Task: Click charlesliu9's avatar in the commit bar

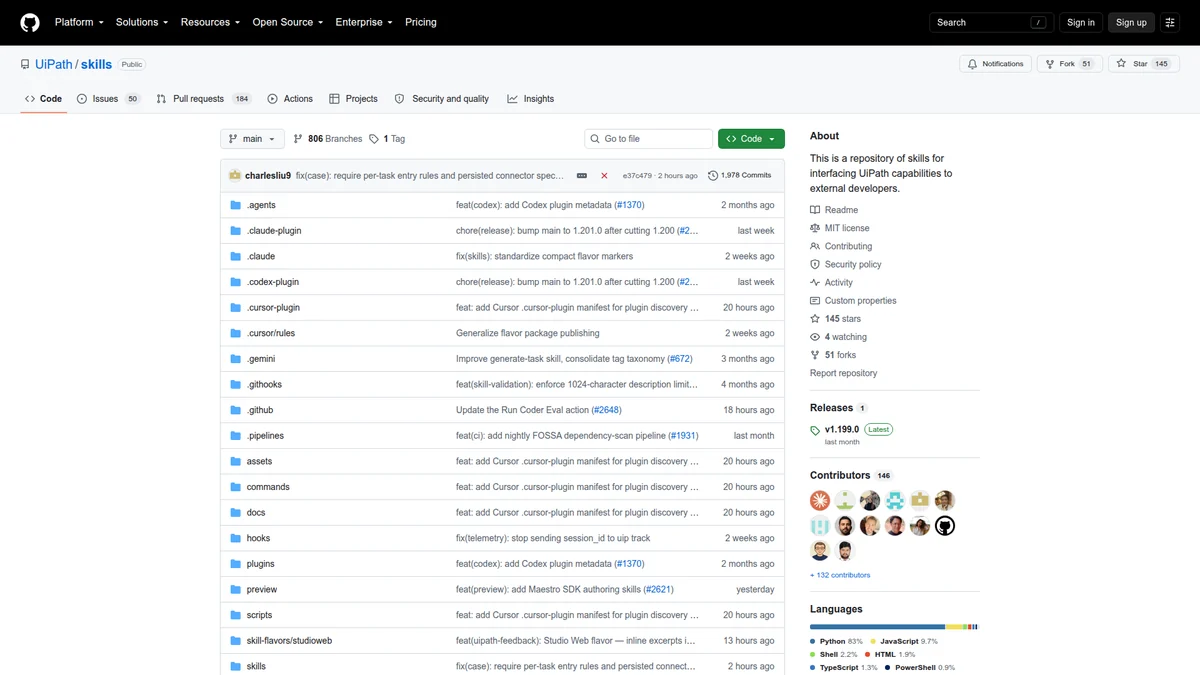Action: [x=235, y=175]
